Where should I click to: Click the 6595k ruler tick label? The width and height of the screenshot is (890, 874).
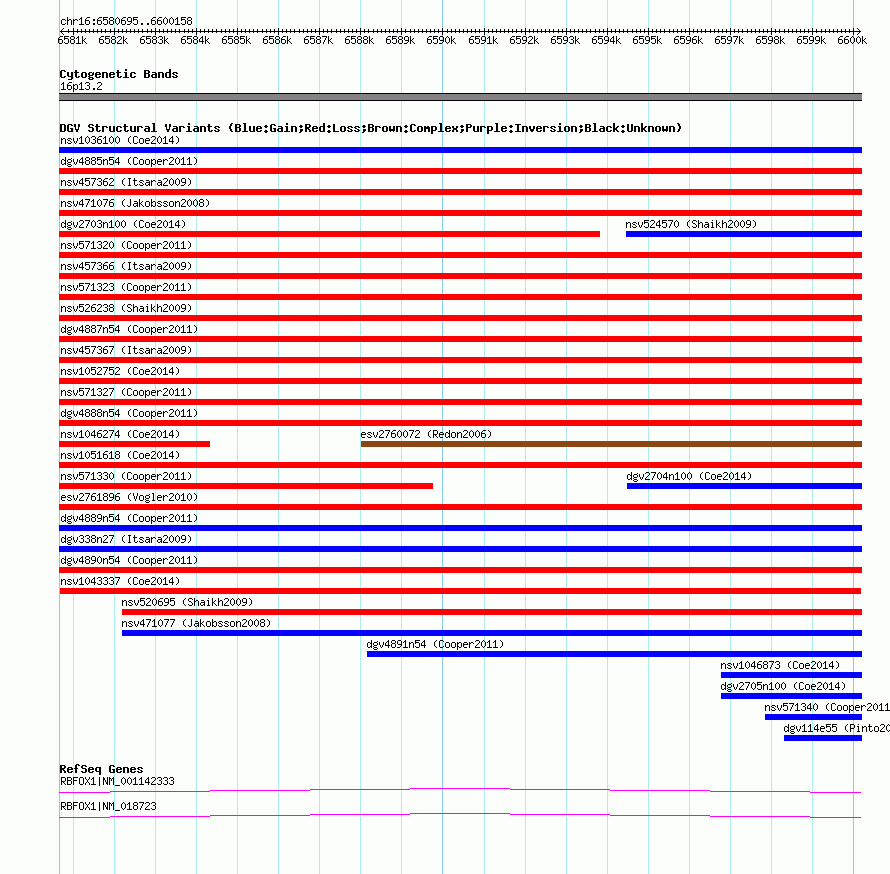[x=647, y=40]
